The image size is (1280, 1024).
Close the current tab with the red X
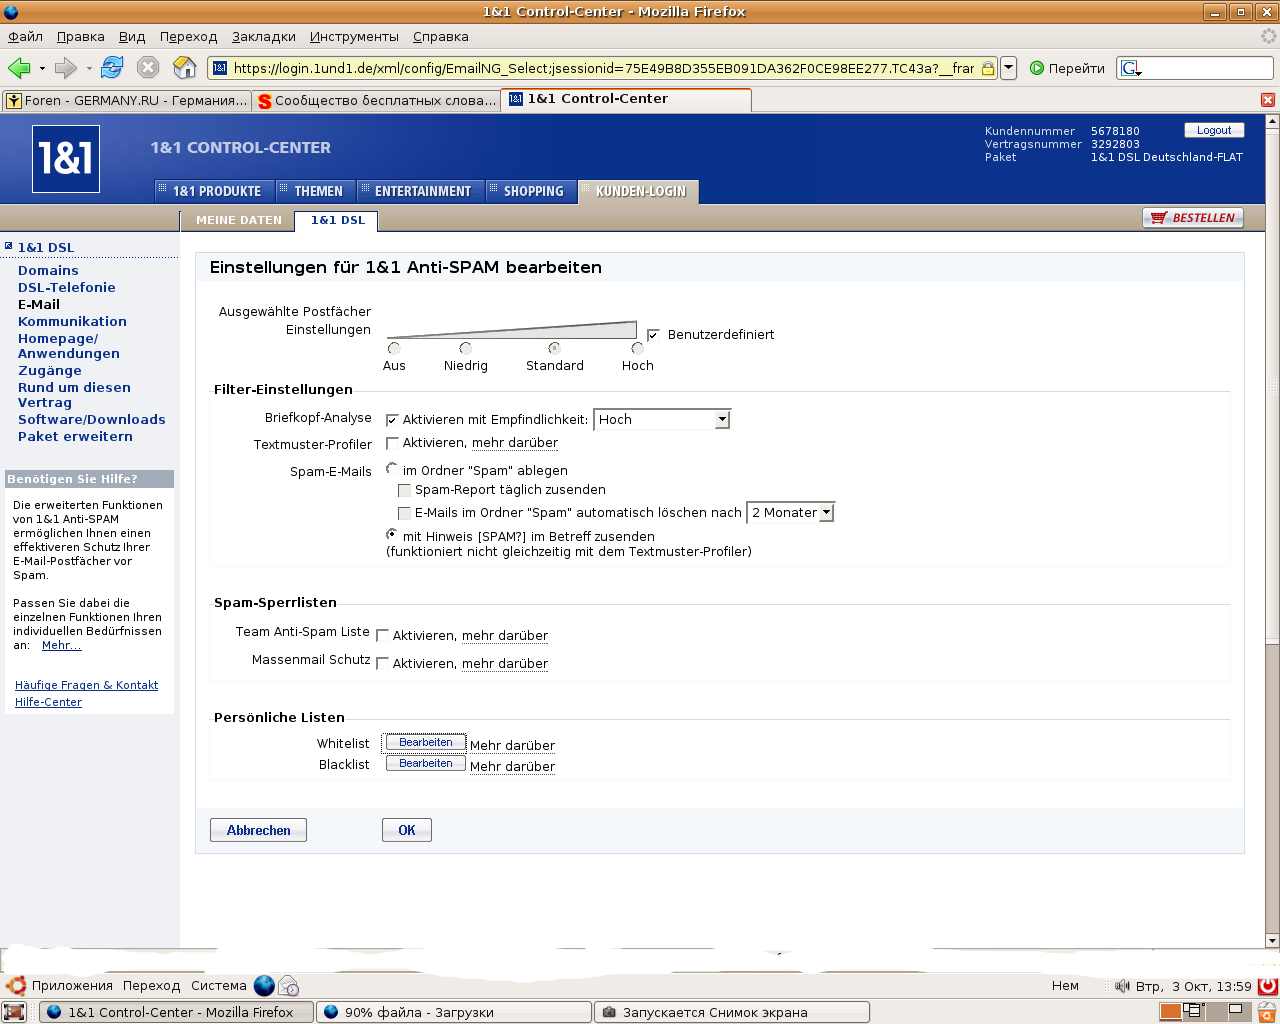pyautogui.click(x=1268, y=100)
